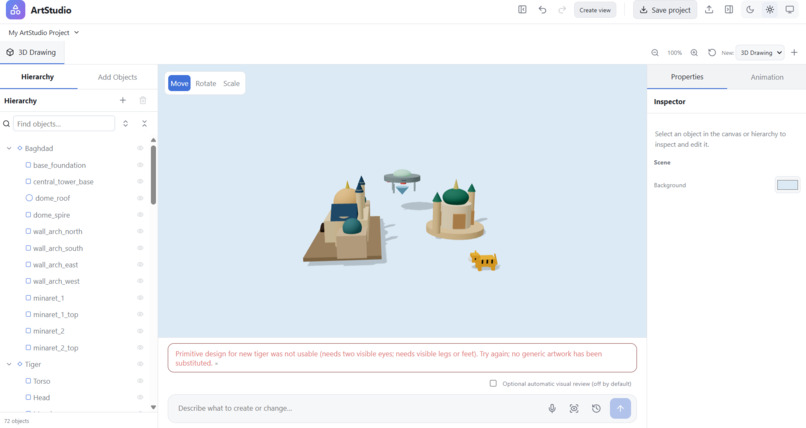
Task: Open the Properties tab
Action: [687, 77]
